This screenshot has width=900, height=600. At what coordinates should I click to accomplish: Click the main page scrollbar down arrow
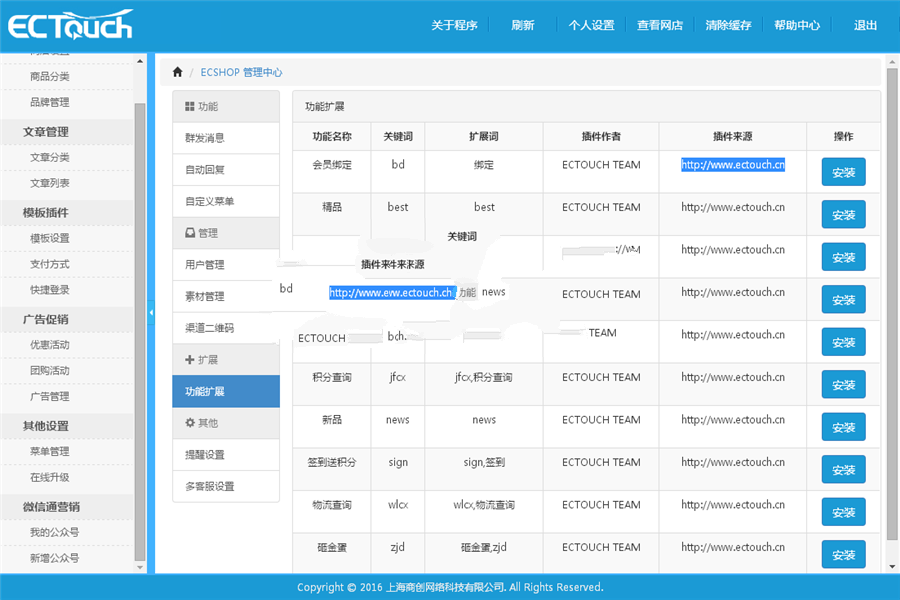point(892,567)
